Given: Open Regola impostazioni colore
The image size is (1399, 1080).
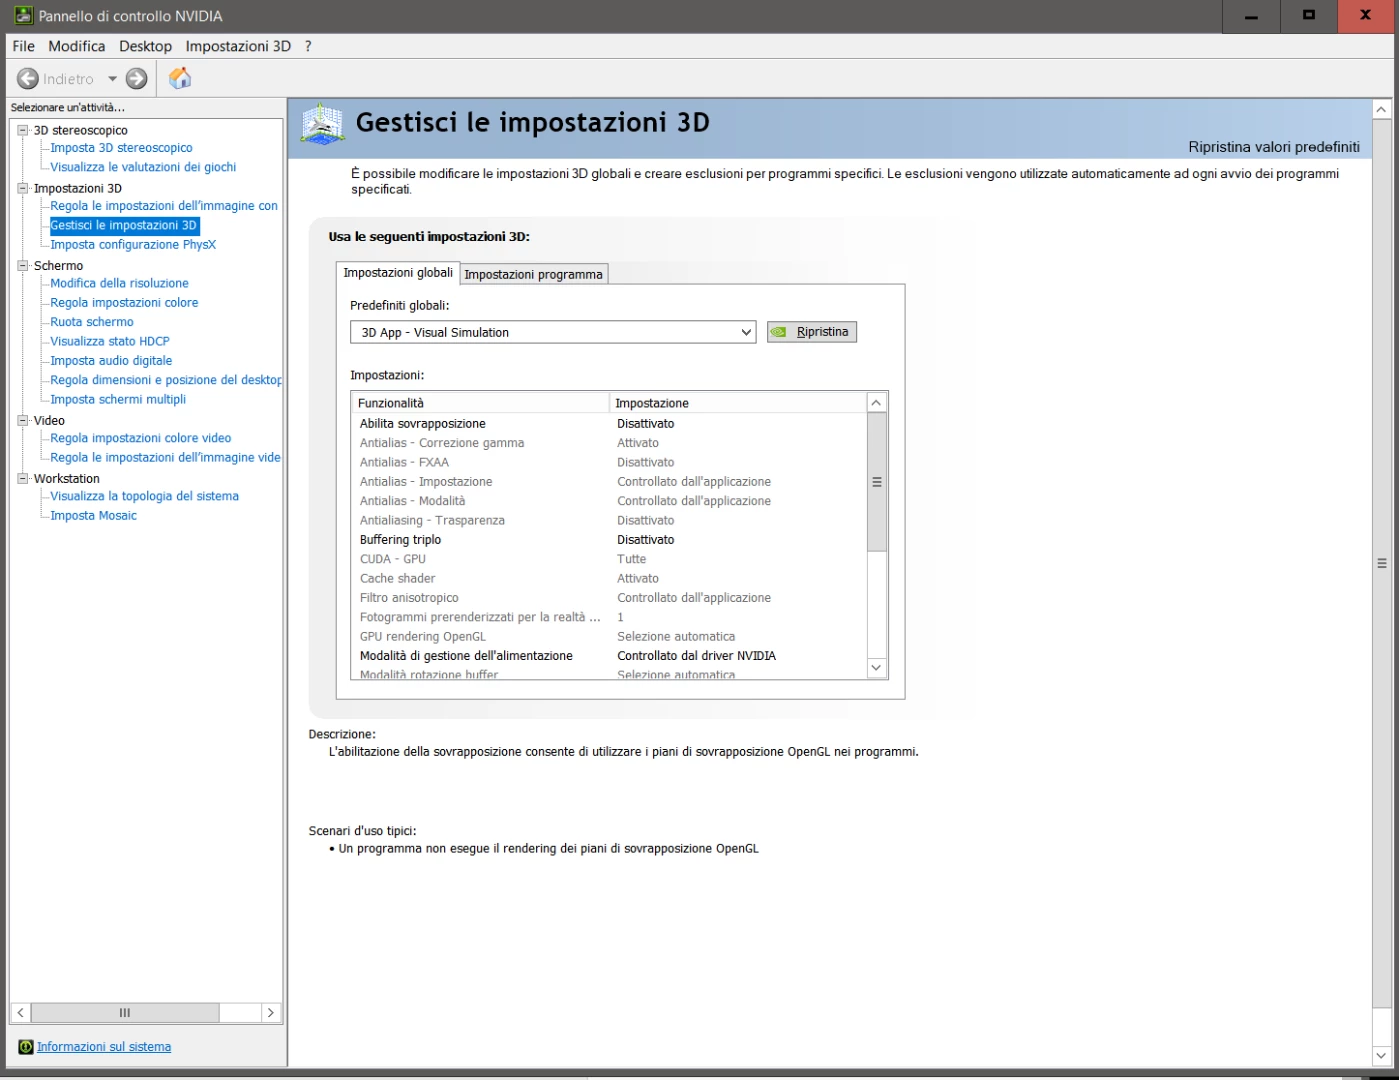Looking at the screenshot, I should pos(124,303).
